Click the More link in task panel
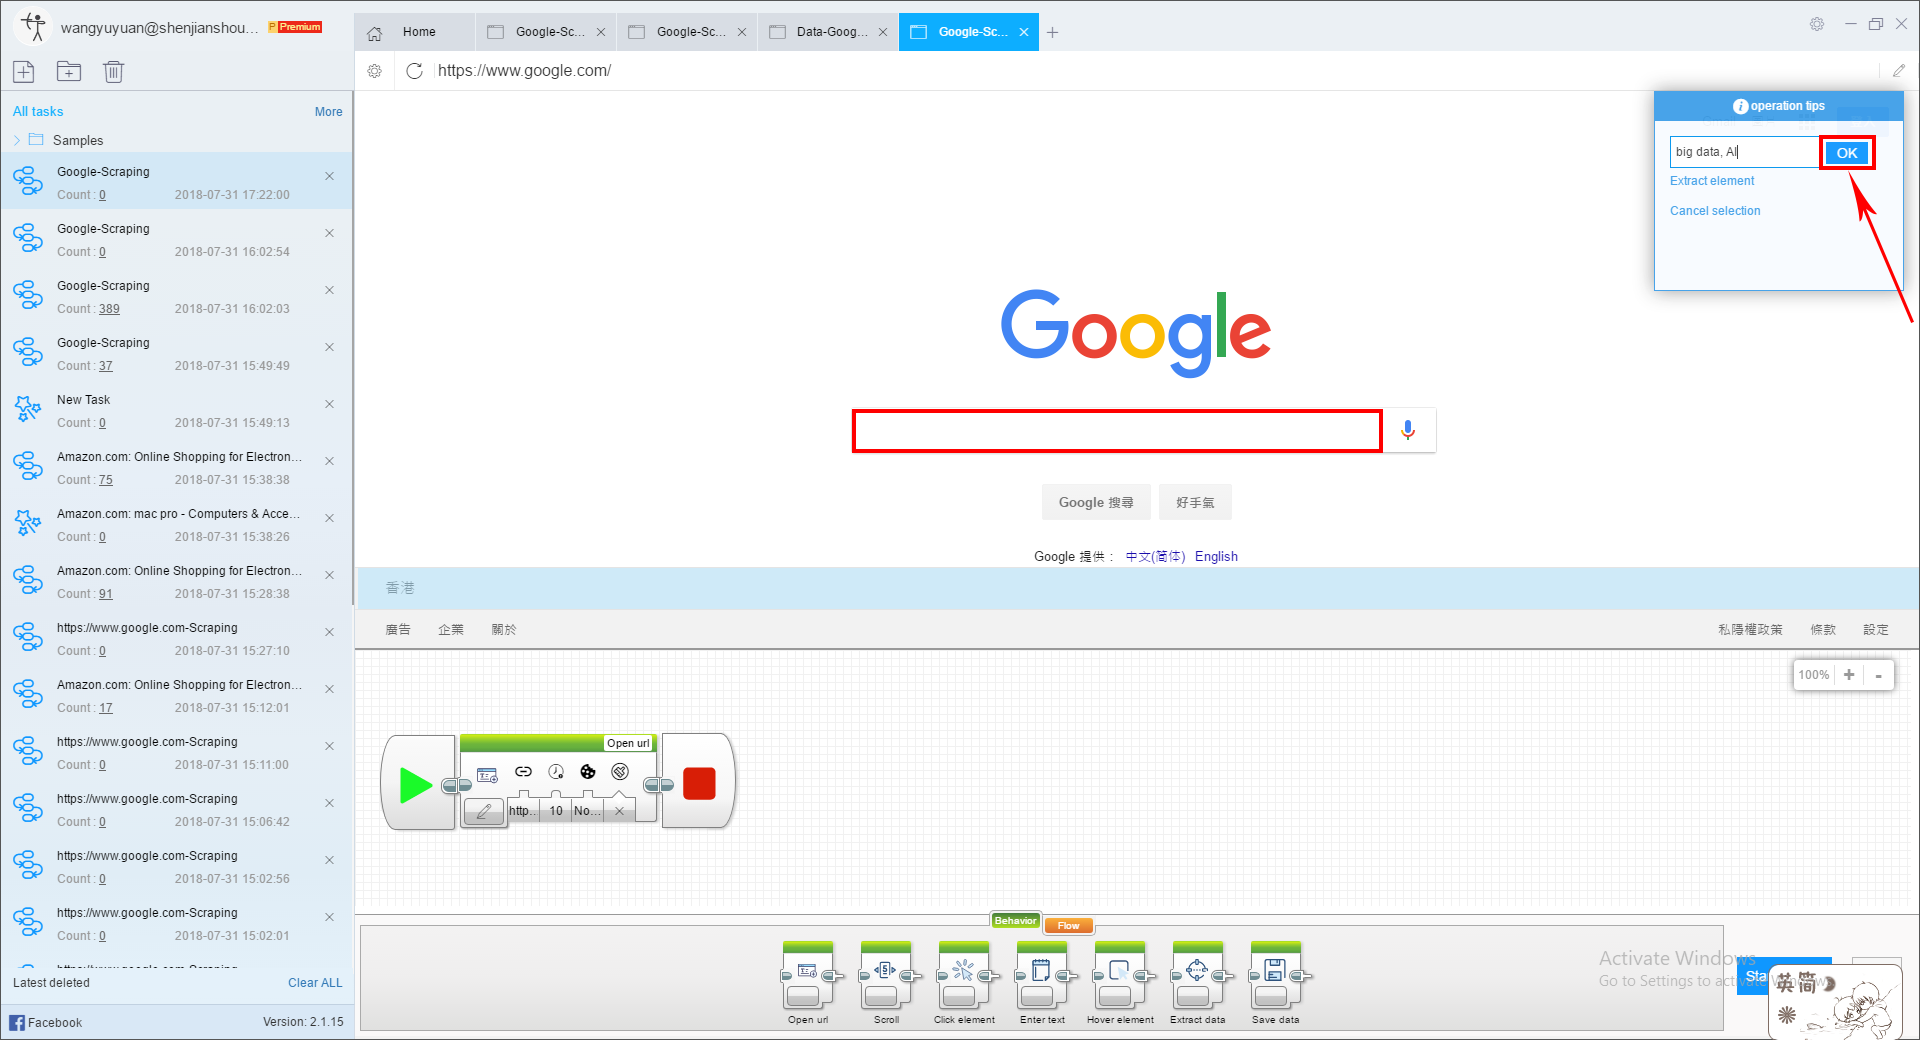Image resolution: width=1920 pixels, height=1040 pixels. (328, 112)
